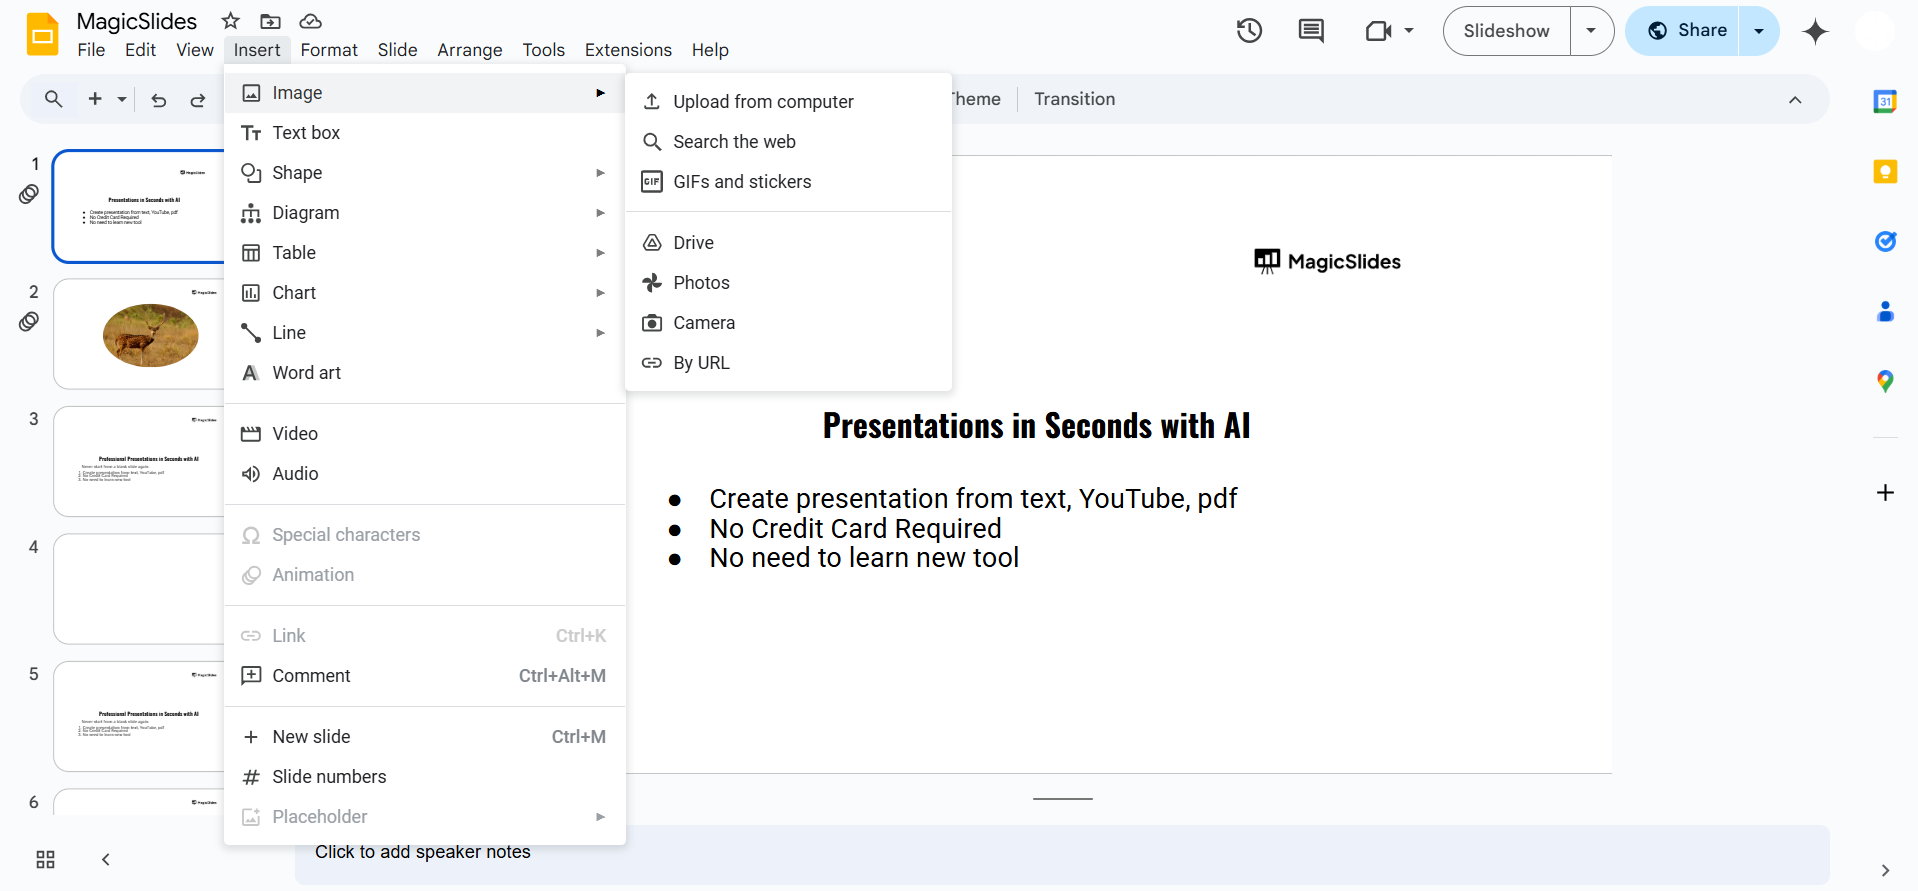Open the Slide menu

pyautogui.click(x=397, y=50)
